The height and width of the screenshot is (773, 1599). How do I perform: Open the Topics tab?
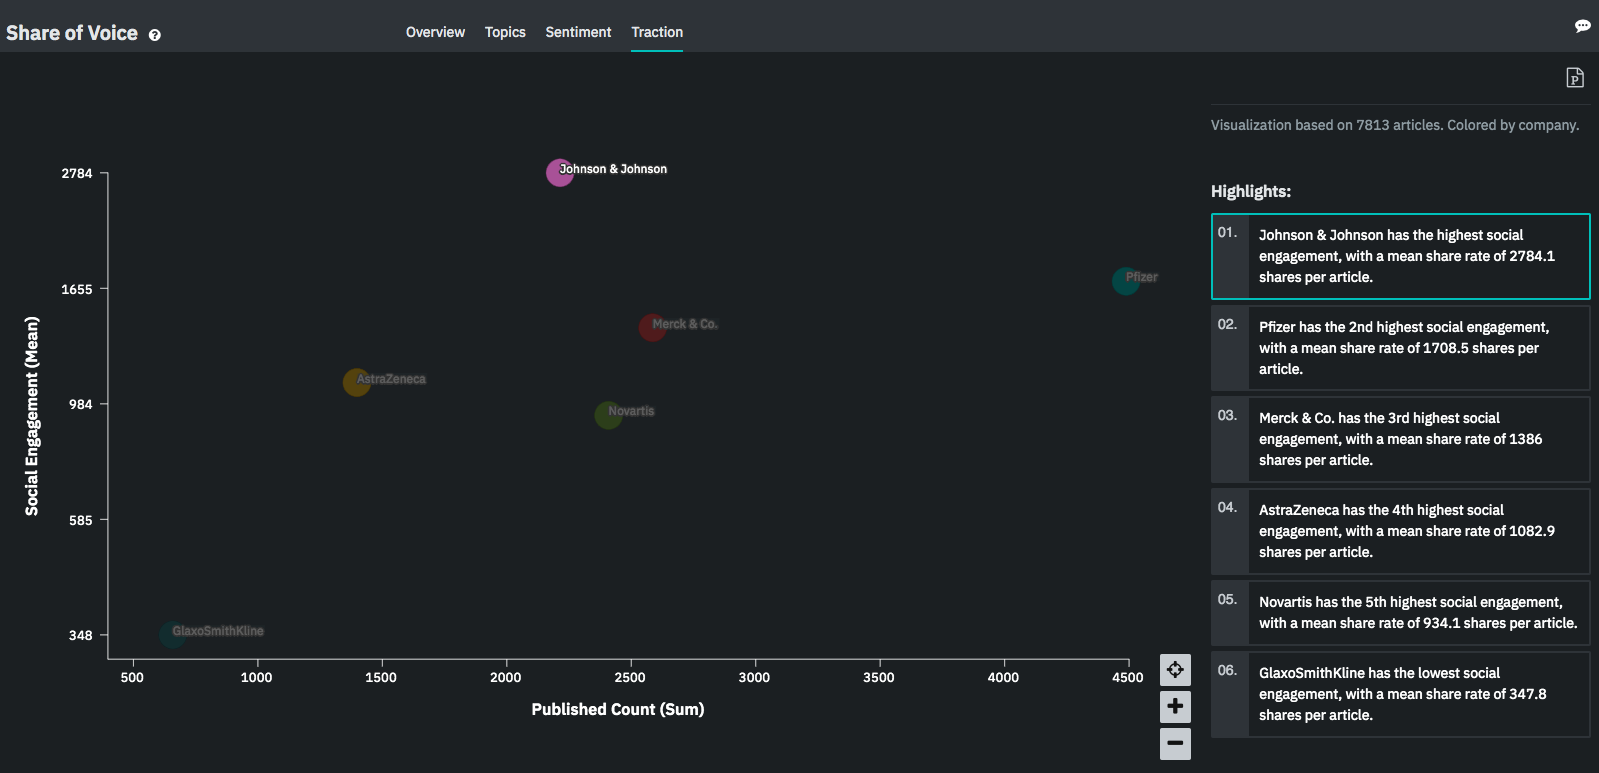pyautogui.click(x=505, y=32)
